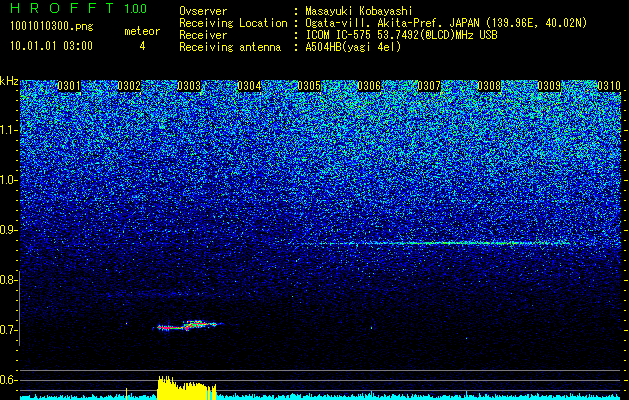
Task: Click the 0302 time marker
Action: [129, 86]
